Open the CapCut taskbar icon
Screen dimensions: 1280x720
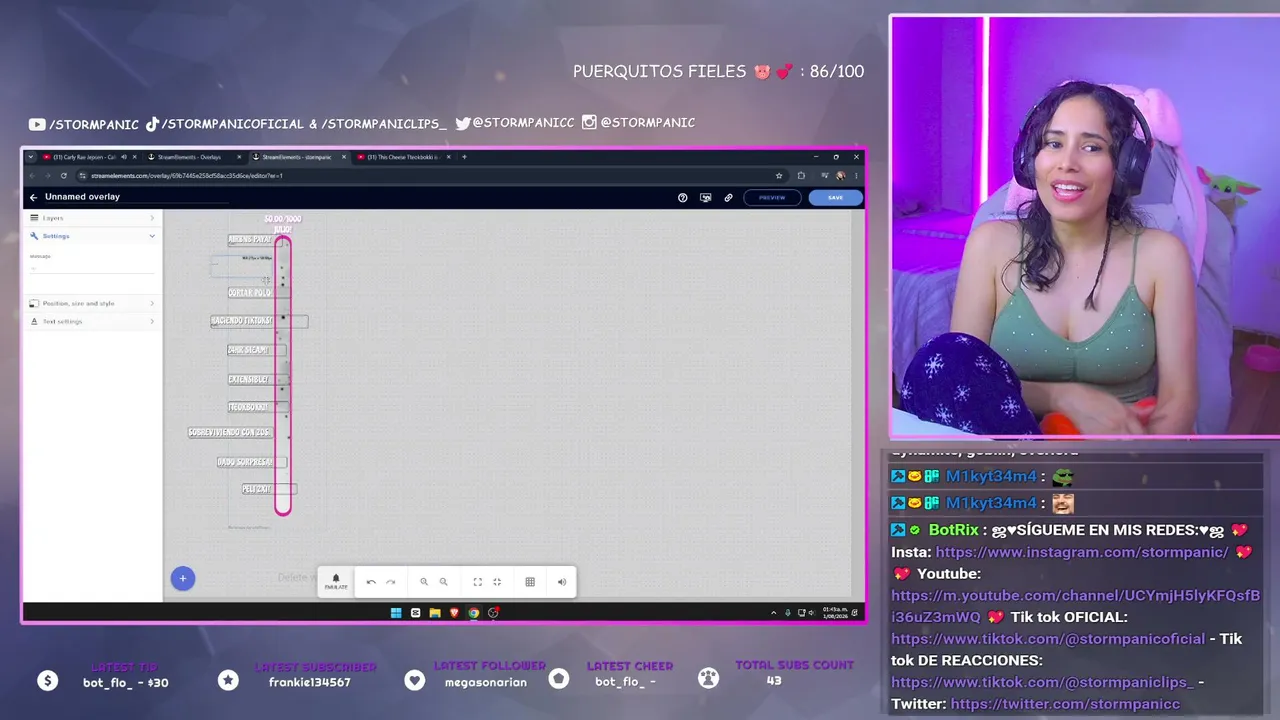click(415, 613)
